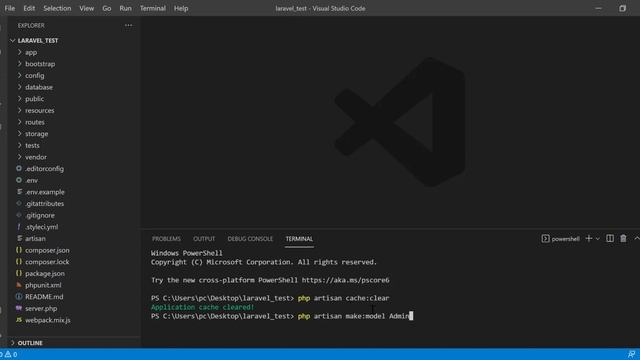640x360 pixels.
Task: Open the Run menu
Action: pos(125,8)
